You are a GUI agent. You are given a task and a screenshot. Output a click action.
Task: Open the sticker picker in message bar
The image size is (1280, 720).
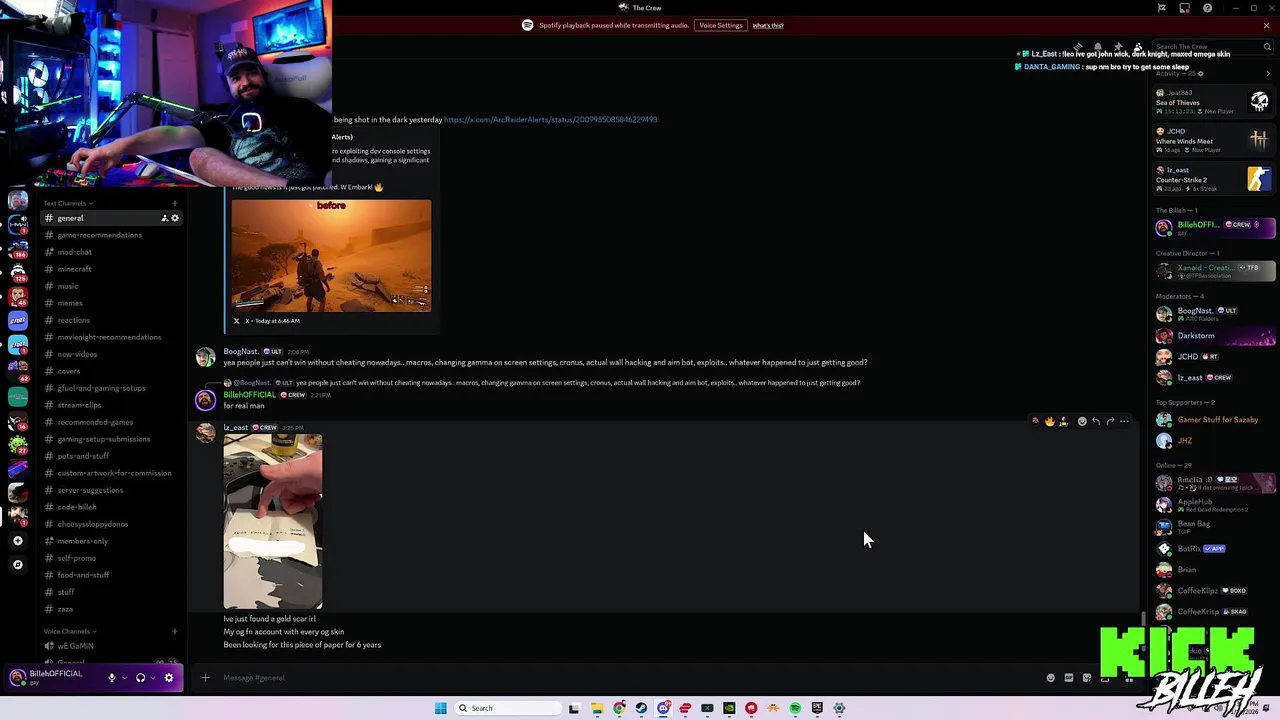coord(1087,678)
